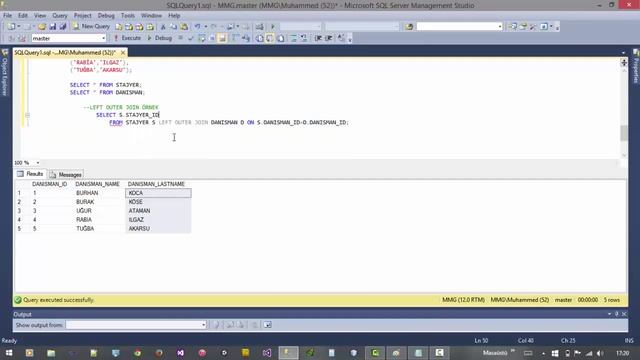Toggle Results to Text icon

(260, 38)
